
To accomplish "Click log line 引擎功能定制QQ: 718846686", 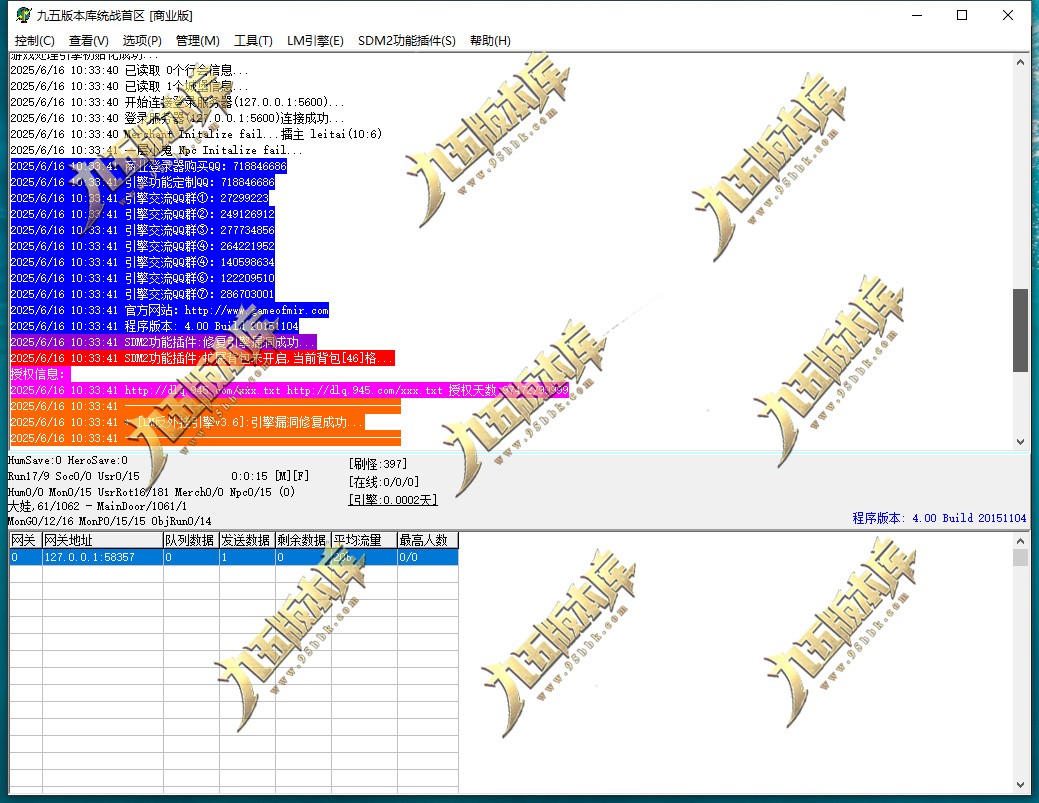I will pyautogui.click(x=142, y=182).
